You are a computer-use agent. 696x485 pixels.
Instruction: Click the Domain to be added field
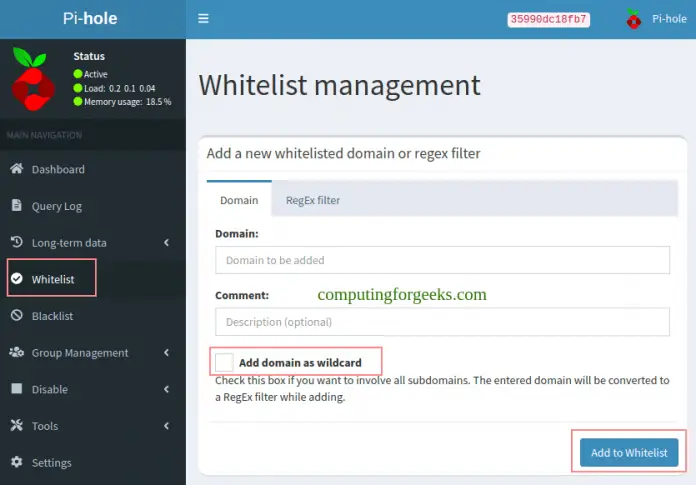[441, 260]
